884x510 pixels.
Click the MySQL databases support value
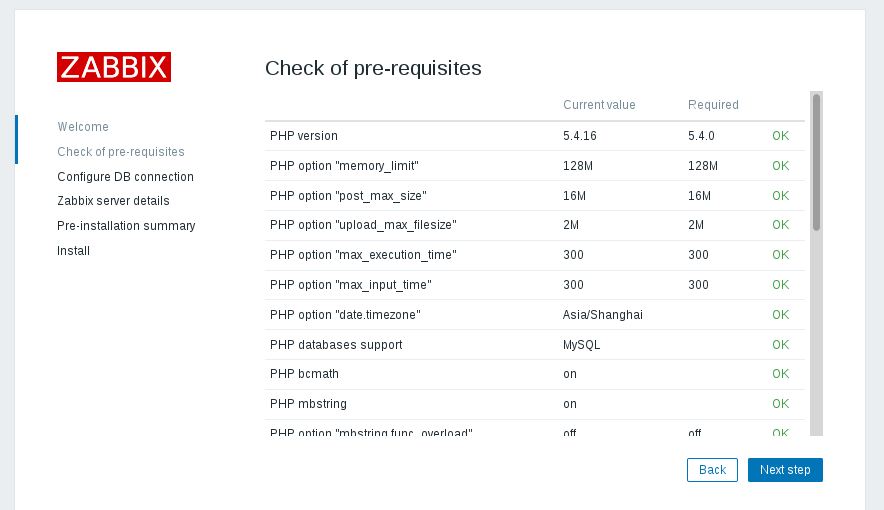click(581, 344)
